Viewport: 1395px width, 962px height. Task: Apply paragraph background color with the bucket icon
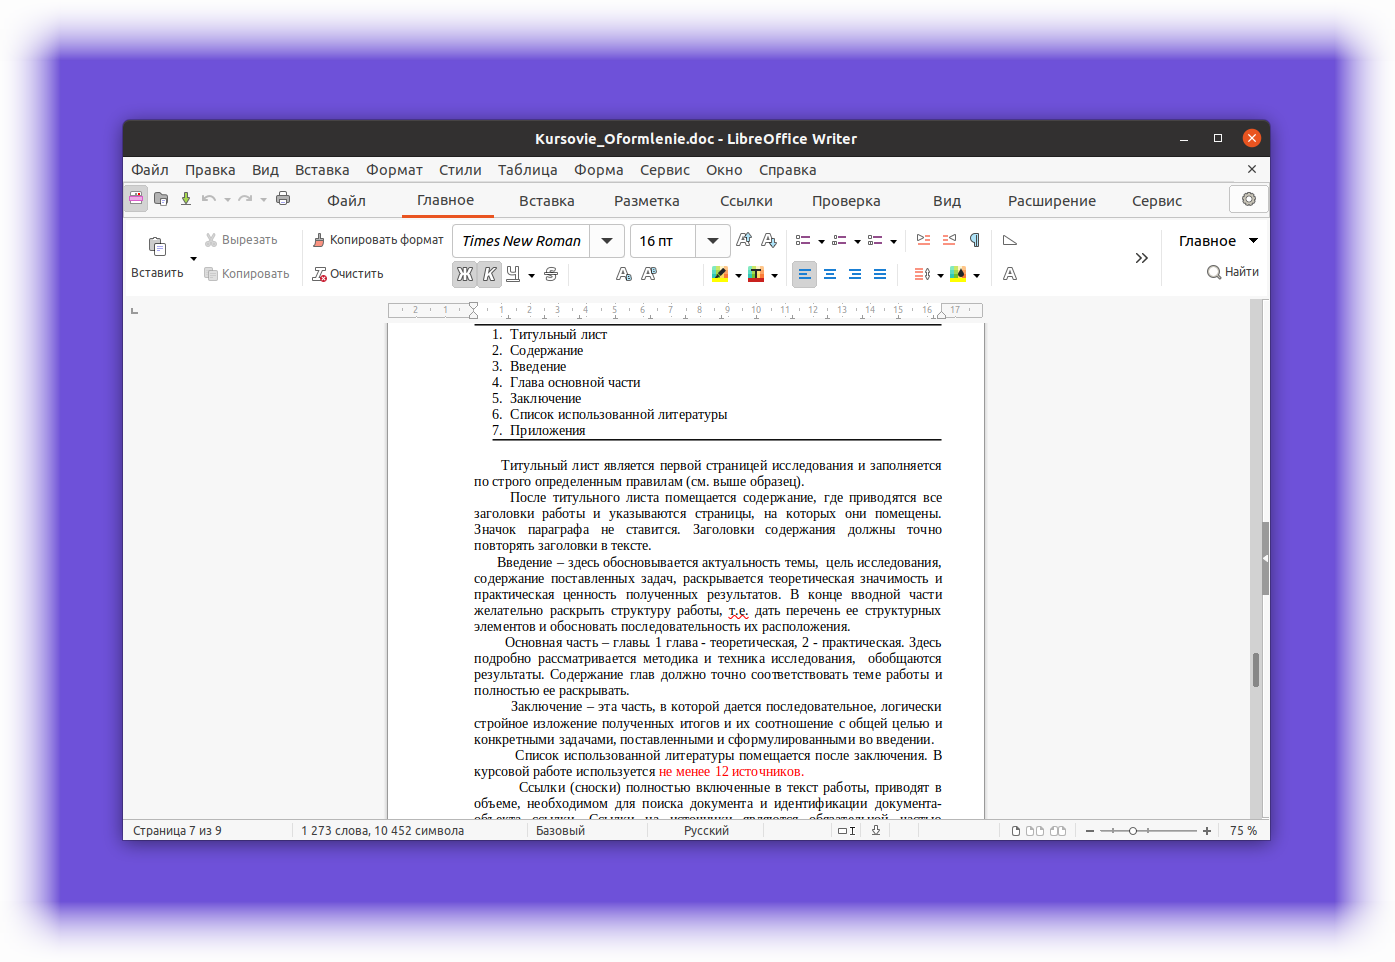[958, 274]
